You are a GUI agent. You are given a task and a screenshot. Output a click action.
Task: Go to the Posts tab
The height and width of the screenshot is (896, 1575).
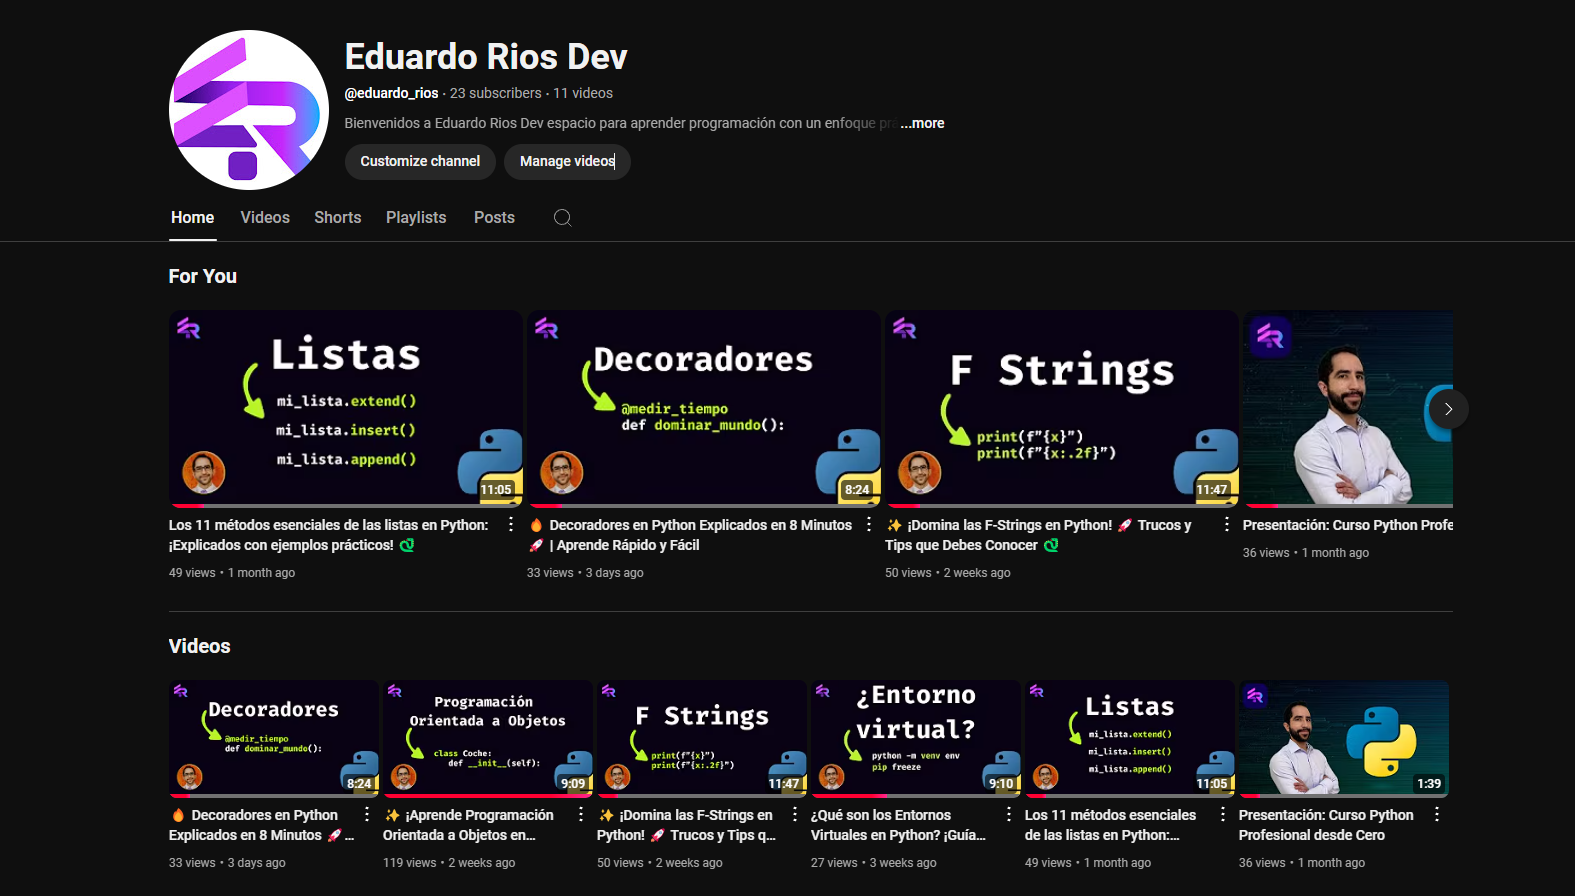pos(494,217)
